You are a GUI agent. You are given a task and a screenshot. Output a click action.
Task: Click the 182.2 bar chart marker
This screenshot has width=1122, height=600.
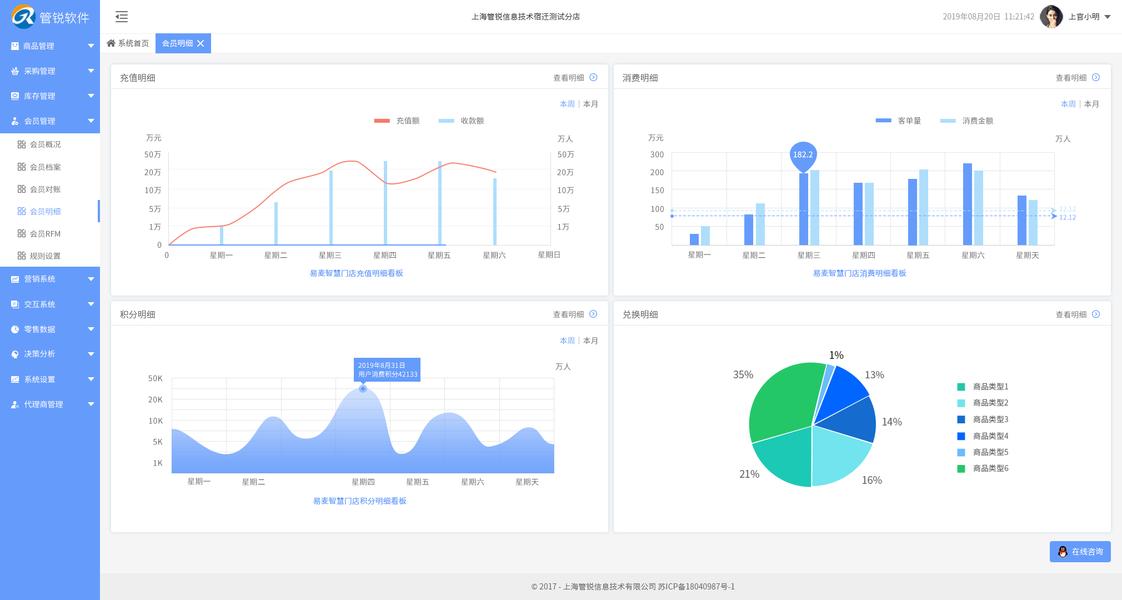803,157
